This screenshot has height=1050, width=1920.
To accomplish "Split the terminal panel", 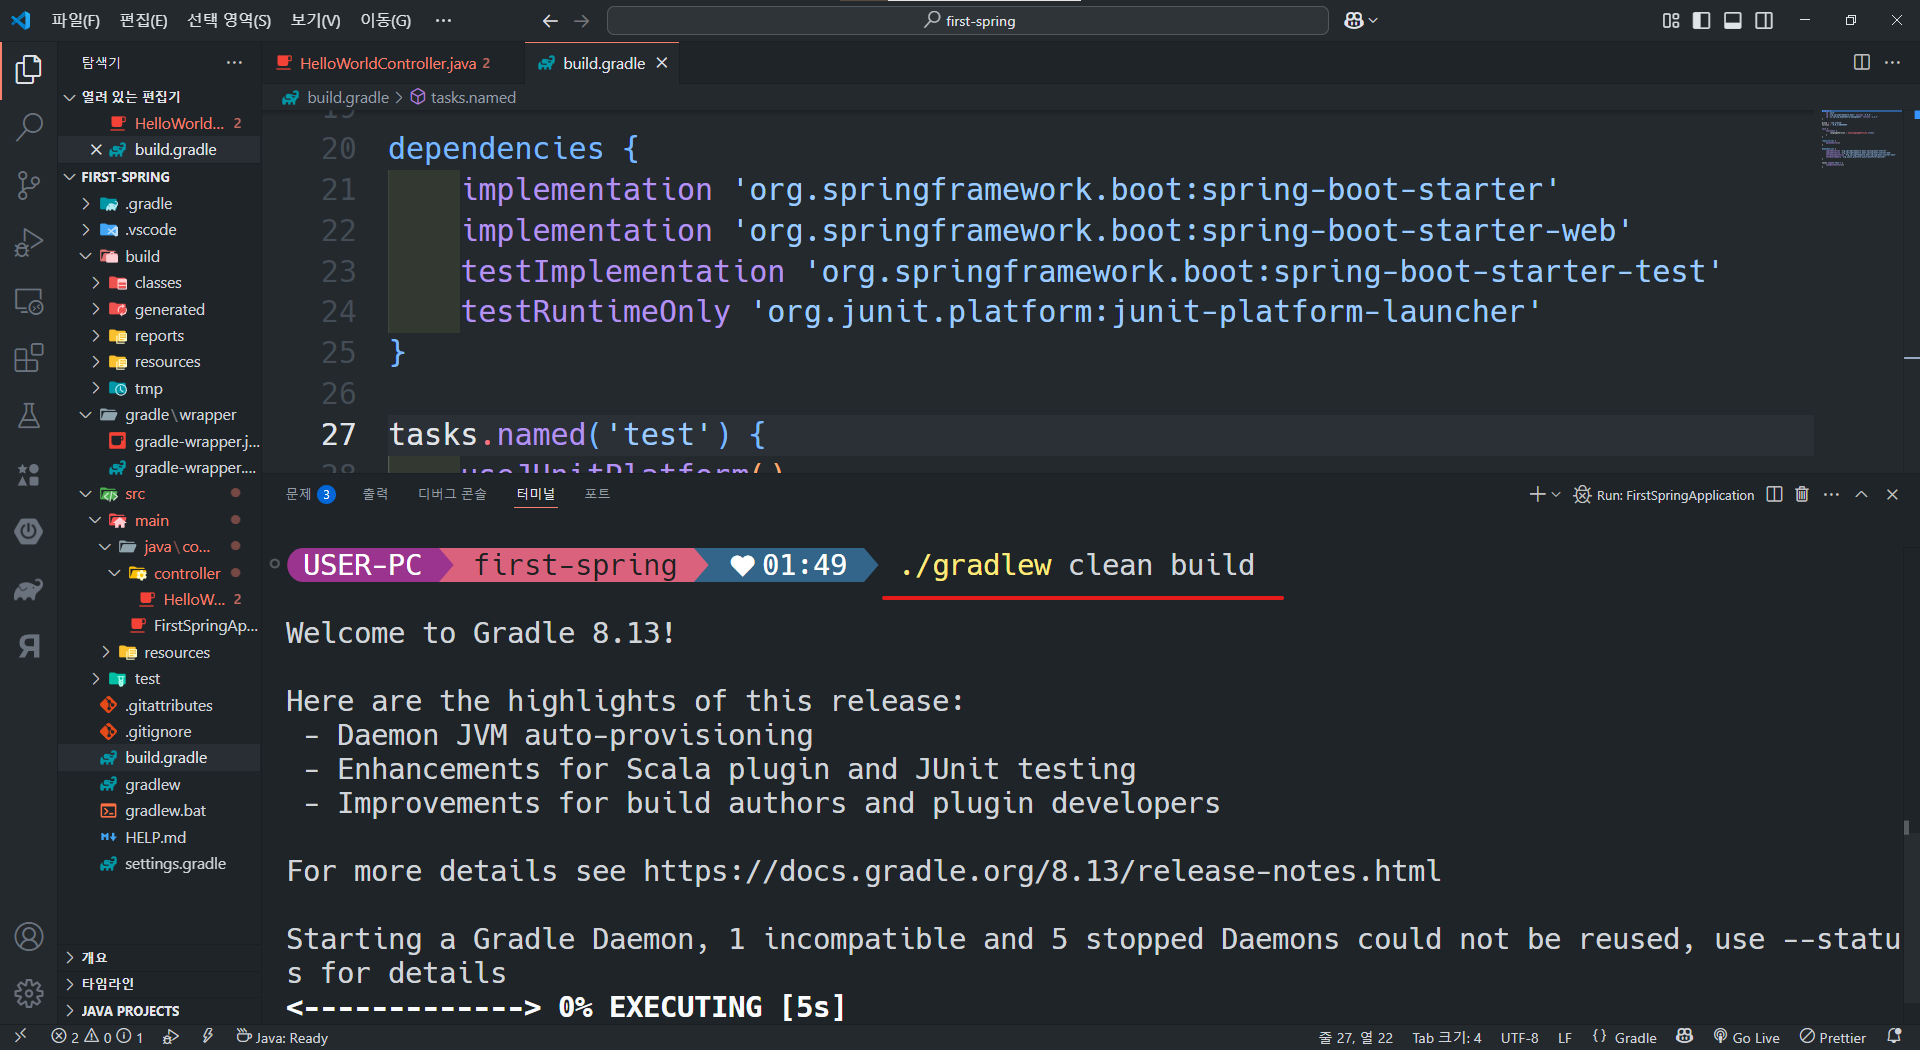I will [x=1774, y=494].
